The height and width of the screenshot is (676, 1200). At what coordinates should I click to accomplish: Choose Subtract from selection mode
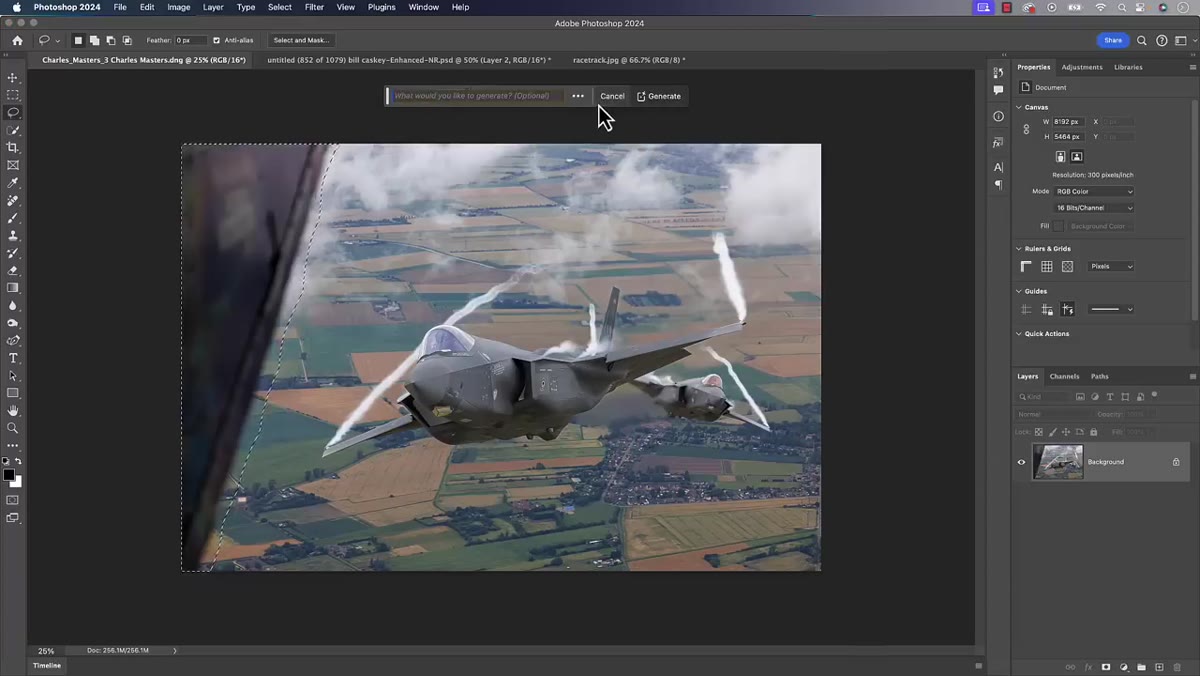(x=110, y=40)
